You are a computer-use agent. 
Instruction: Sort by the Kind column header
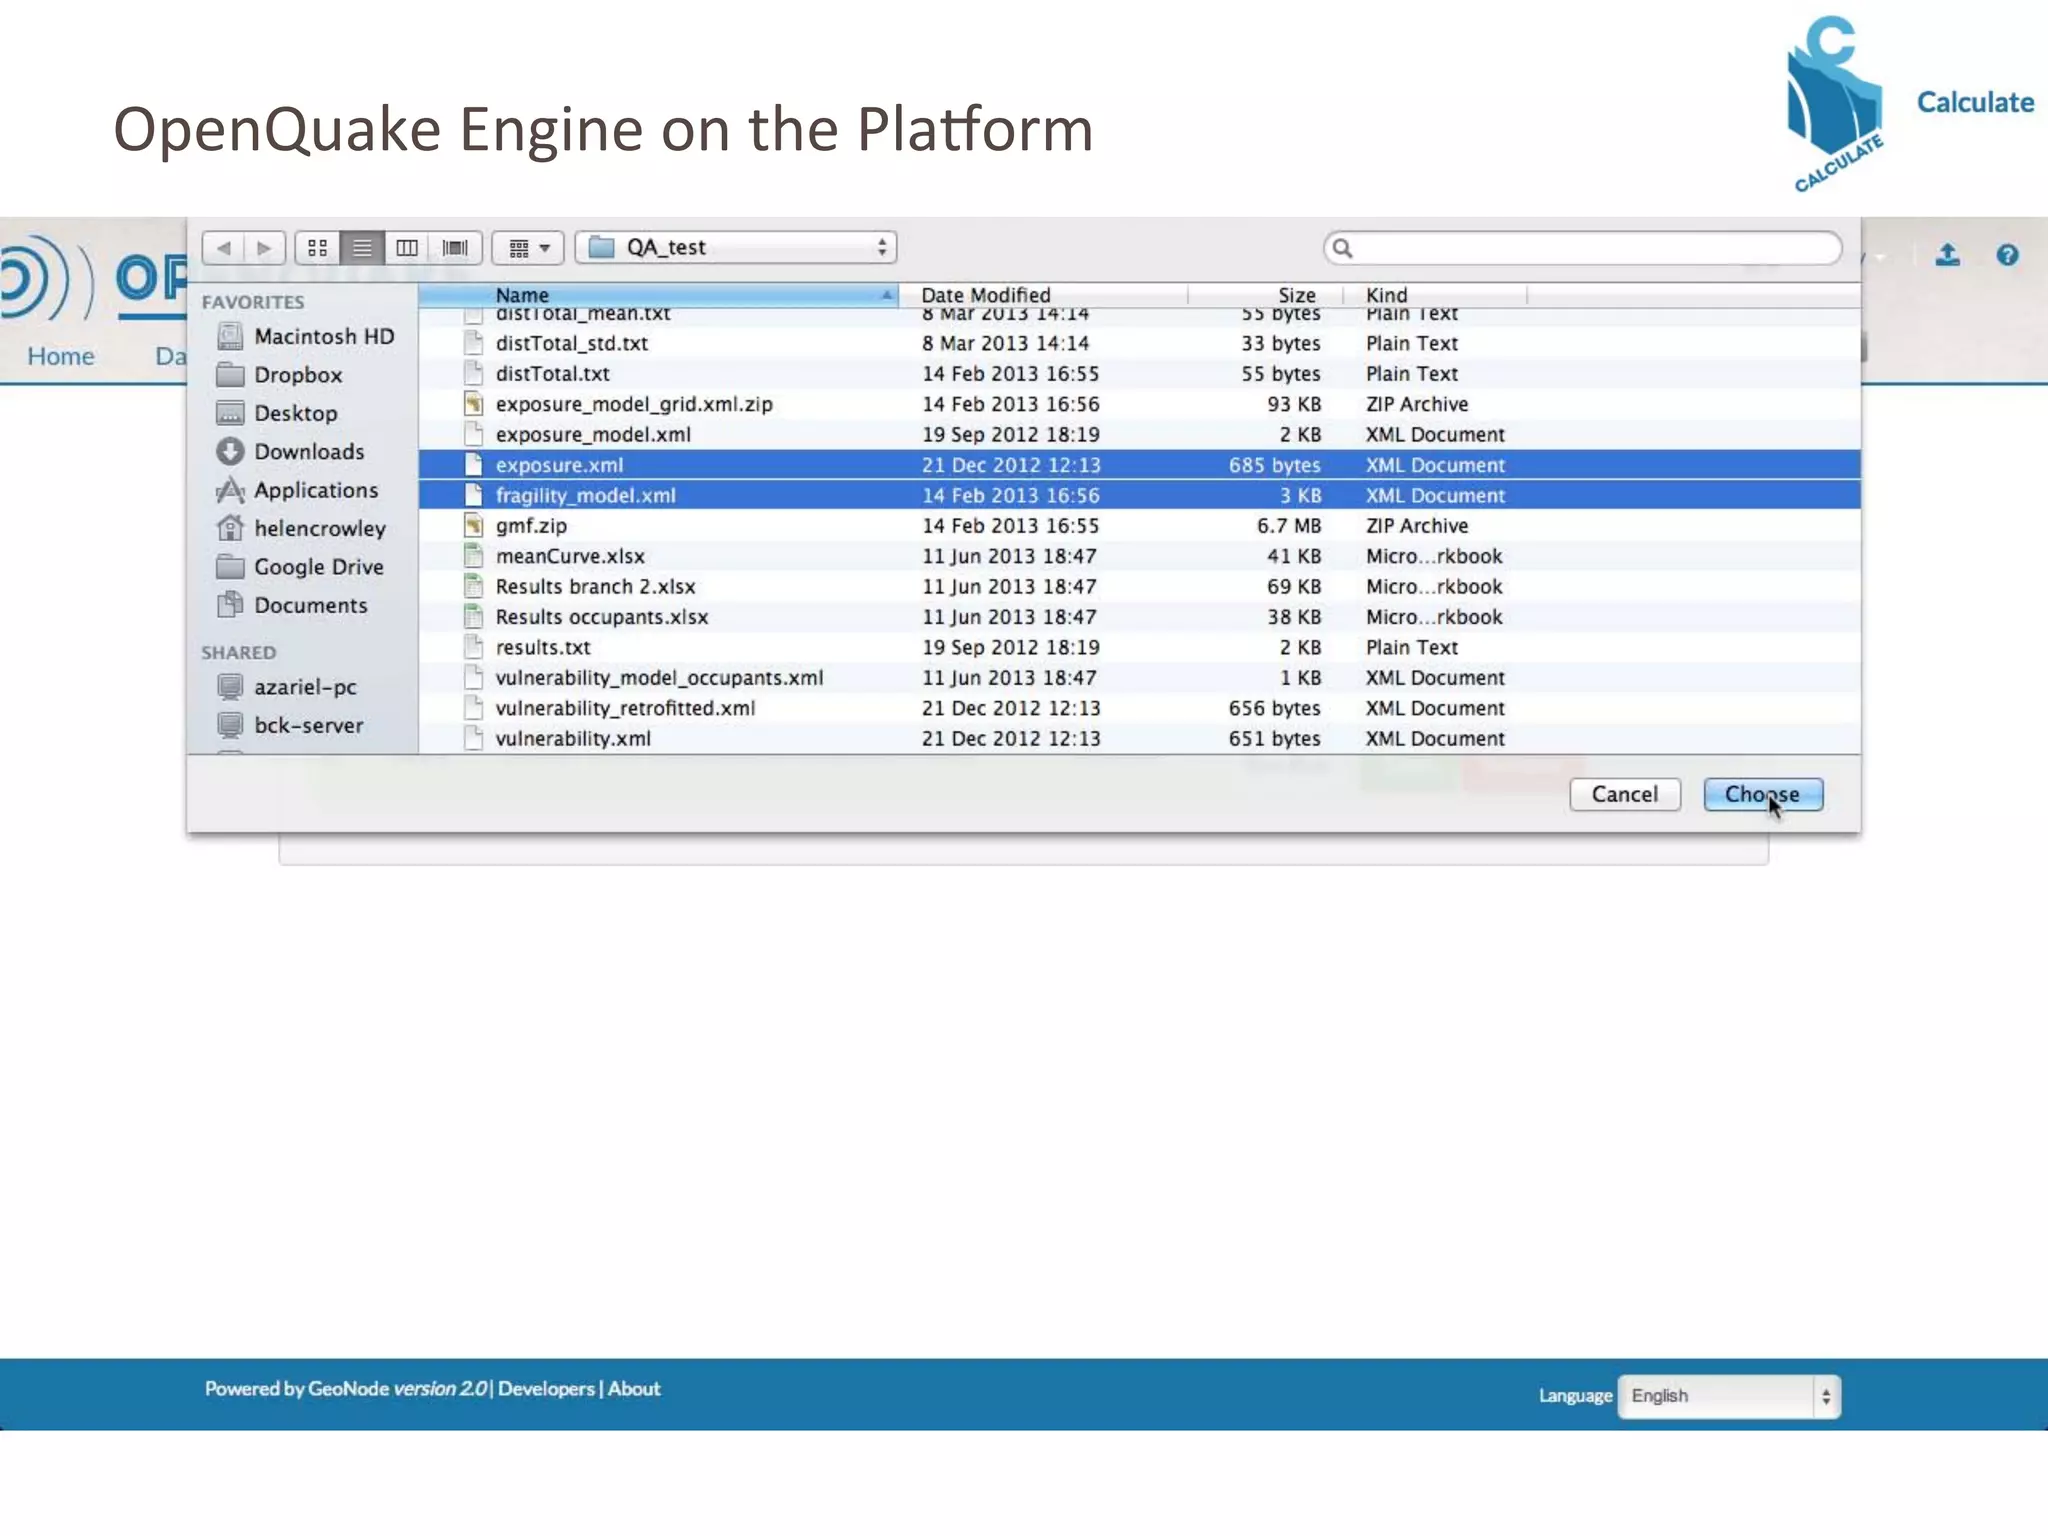(x=1434, y=295)
